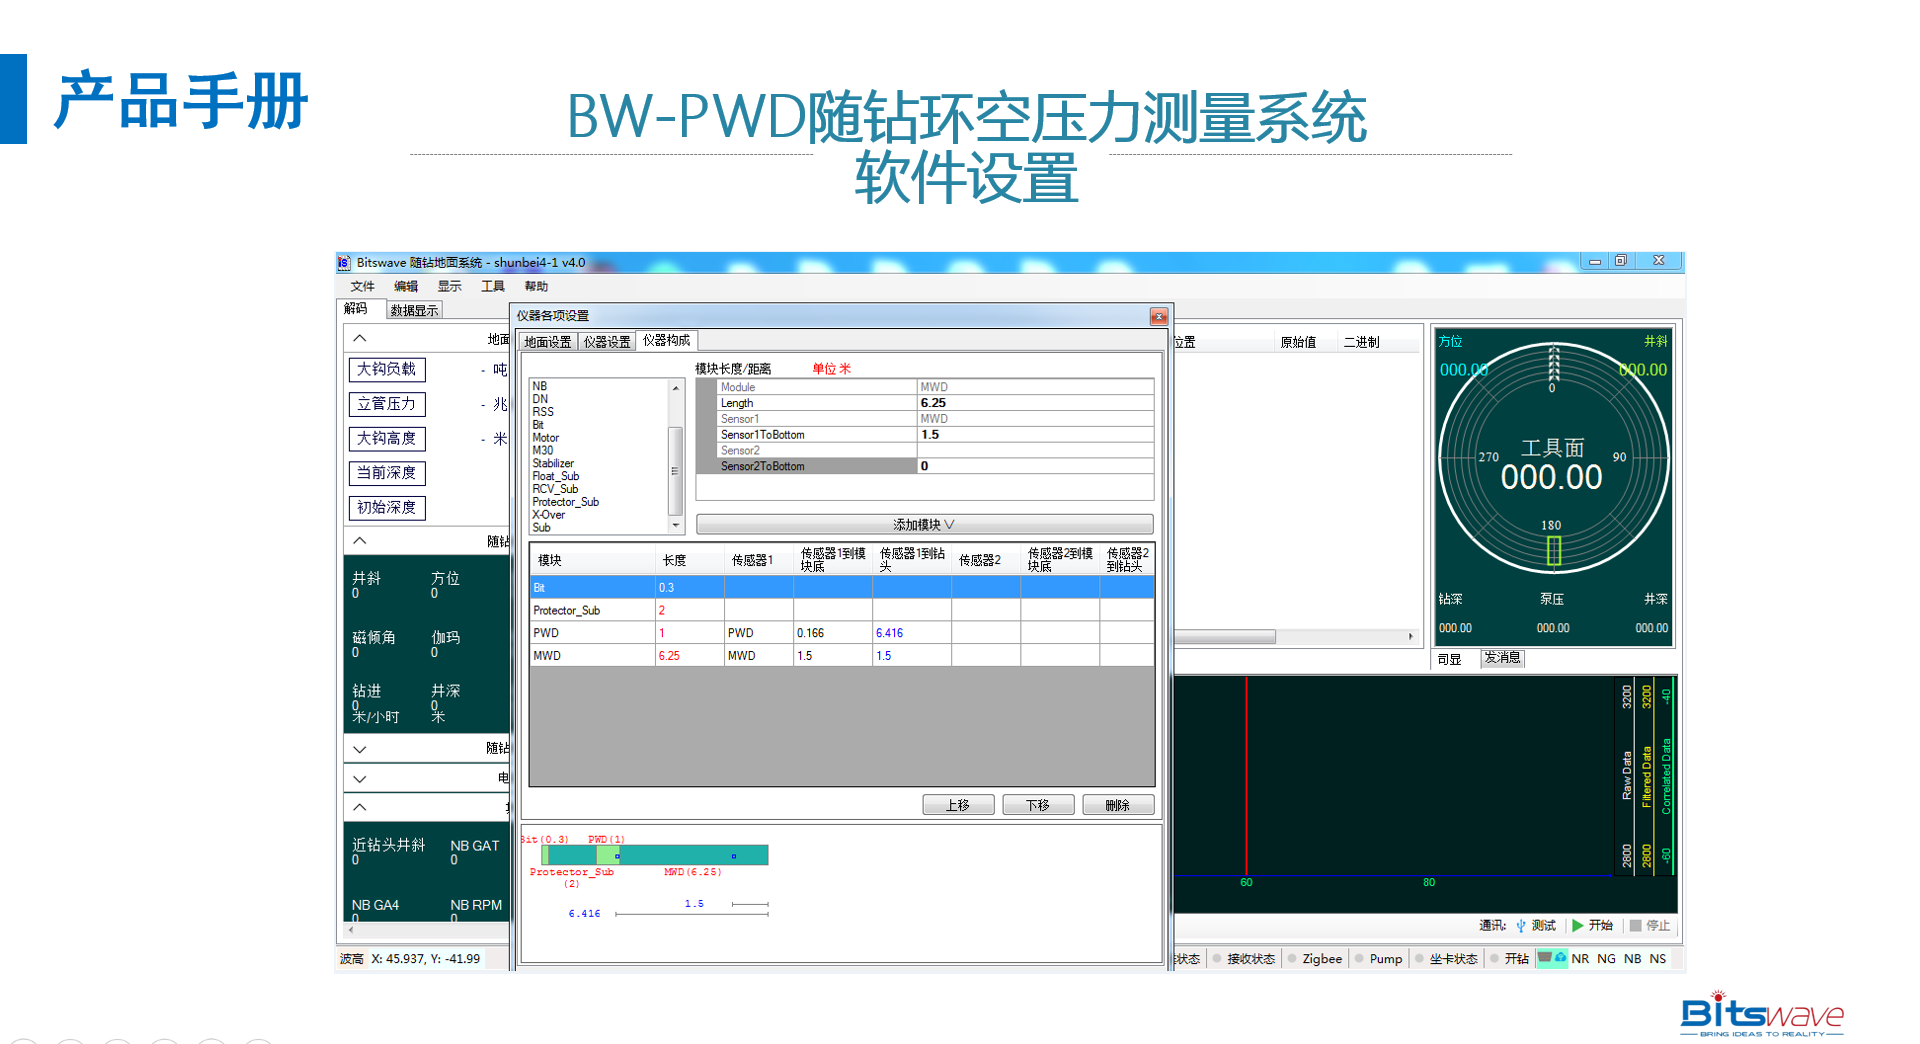
Task: Click the right arrow of horizontal scrollbar
Action: (x=1411, y=637)
